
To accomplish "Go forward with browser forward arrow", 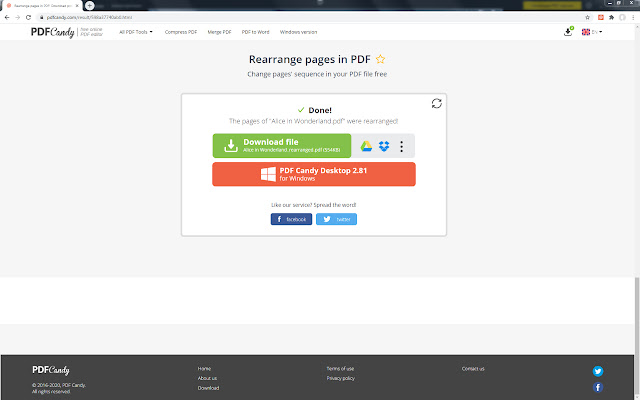I will point(18,17).
